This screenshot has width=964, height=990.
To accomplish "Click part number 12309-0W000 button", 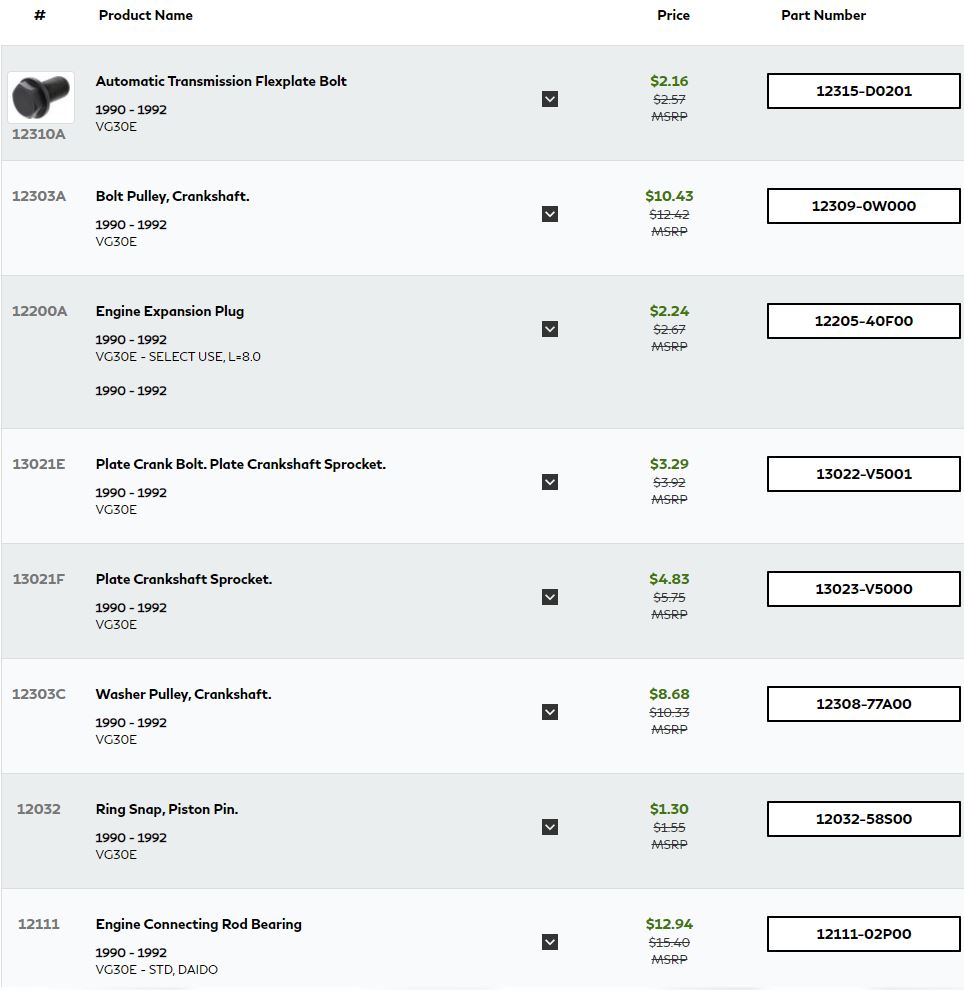I will pyautogui.click(x=864, y=206).
